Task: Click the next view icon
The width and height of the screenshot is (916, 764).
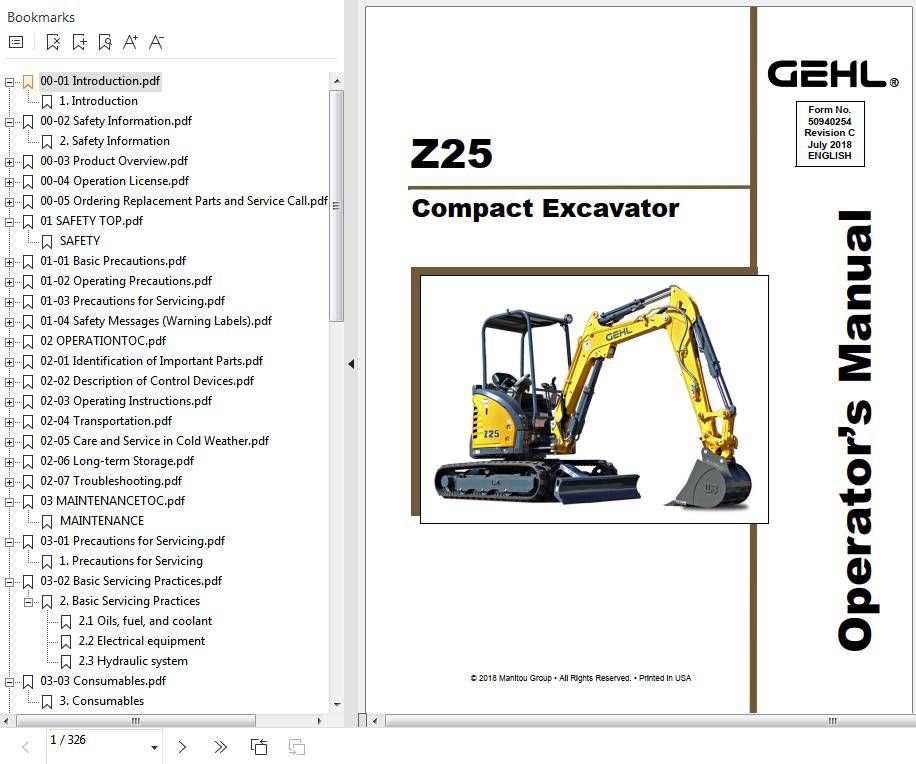Action: 297,747
